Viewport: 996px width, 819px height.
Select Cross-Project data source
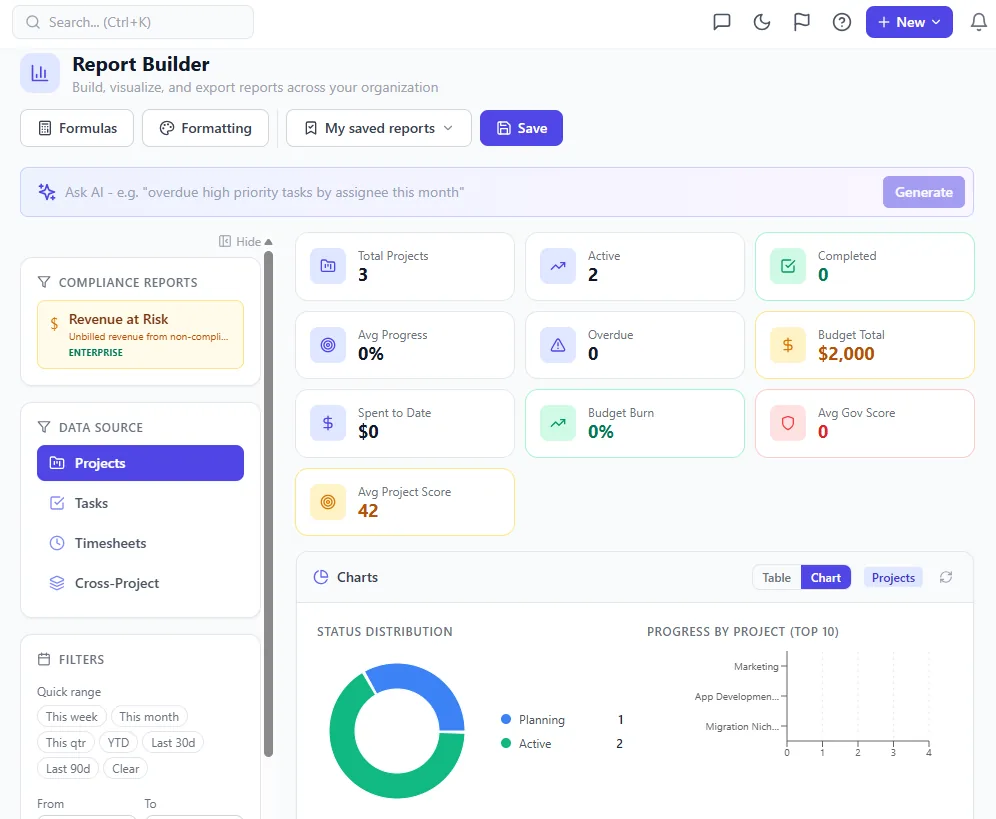(140, 583)
